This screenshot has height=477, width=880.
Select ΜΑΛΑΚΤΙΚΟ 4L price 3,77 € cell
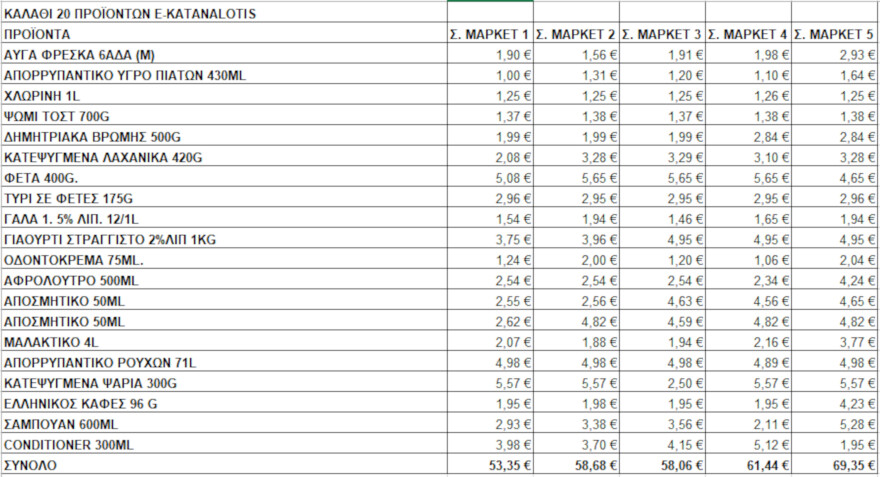[835, 341]
